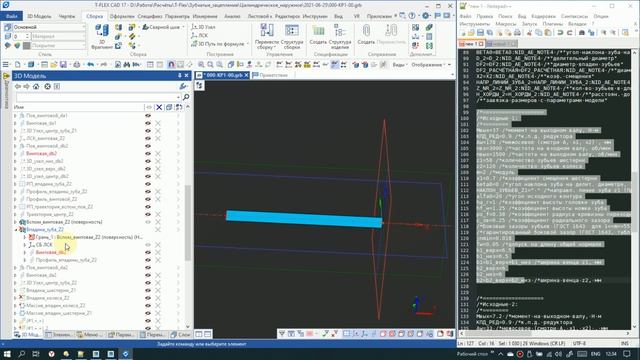Toggle suppress X for ЛСК_винтовая_Z2 row

point(158,138)
